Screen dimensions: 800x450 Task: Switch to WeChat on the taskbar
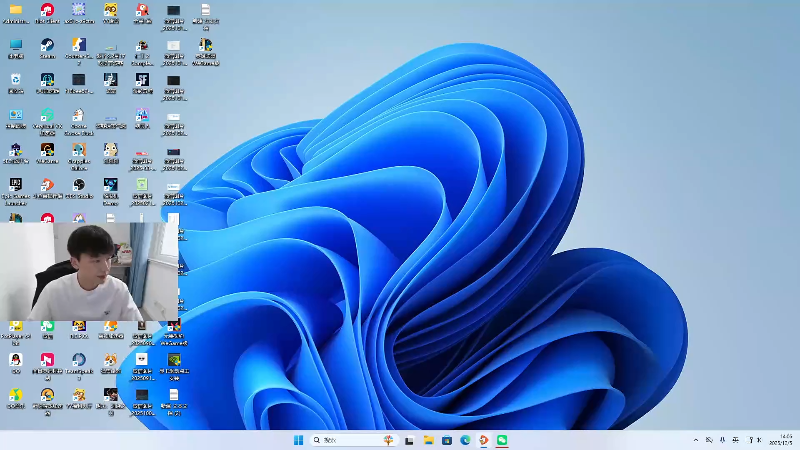(x=502, y=440)
